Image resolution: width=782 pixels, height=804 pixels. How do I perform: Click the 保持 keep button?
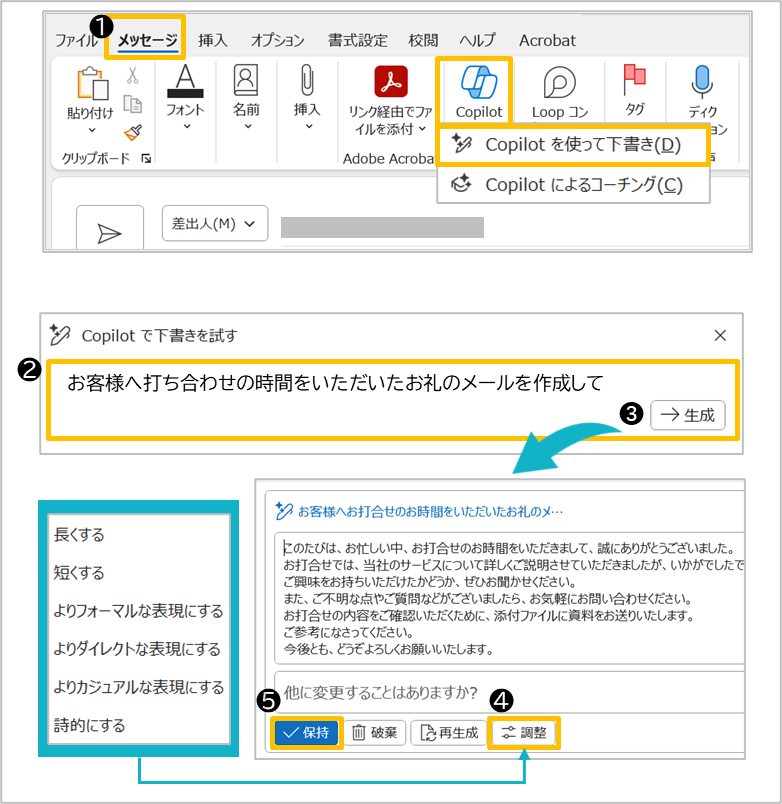306,733
